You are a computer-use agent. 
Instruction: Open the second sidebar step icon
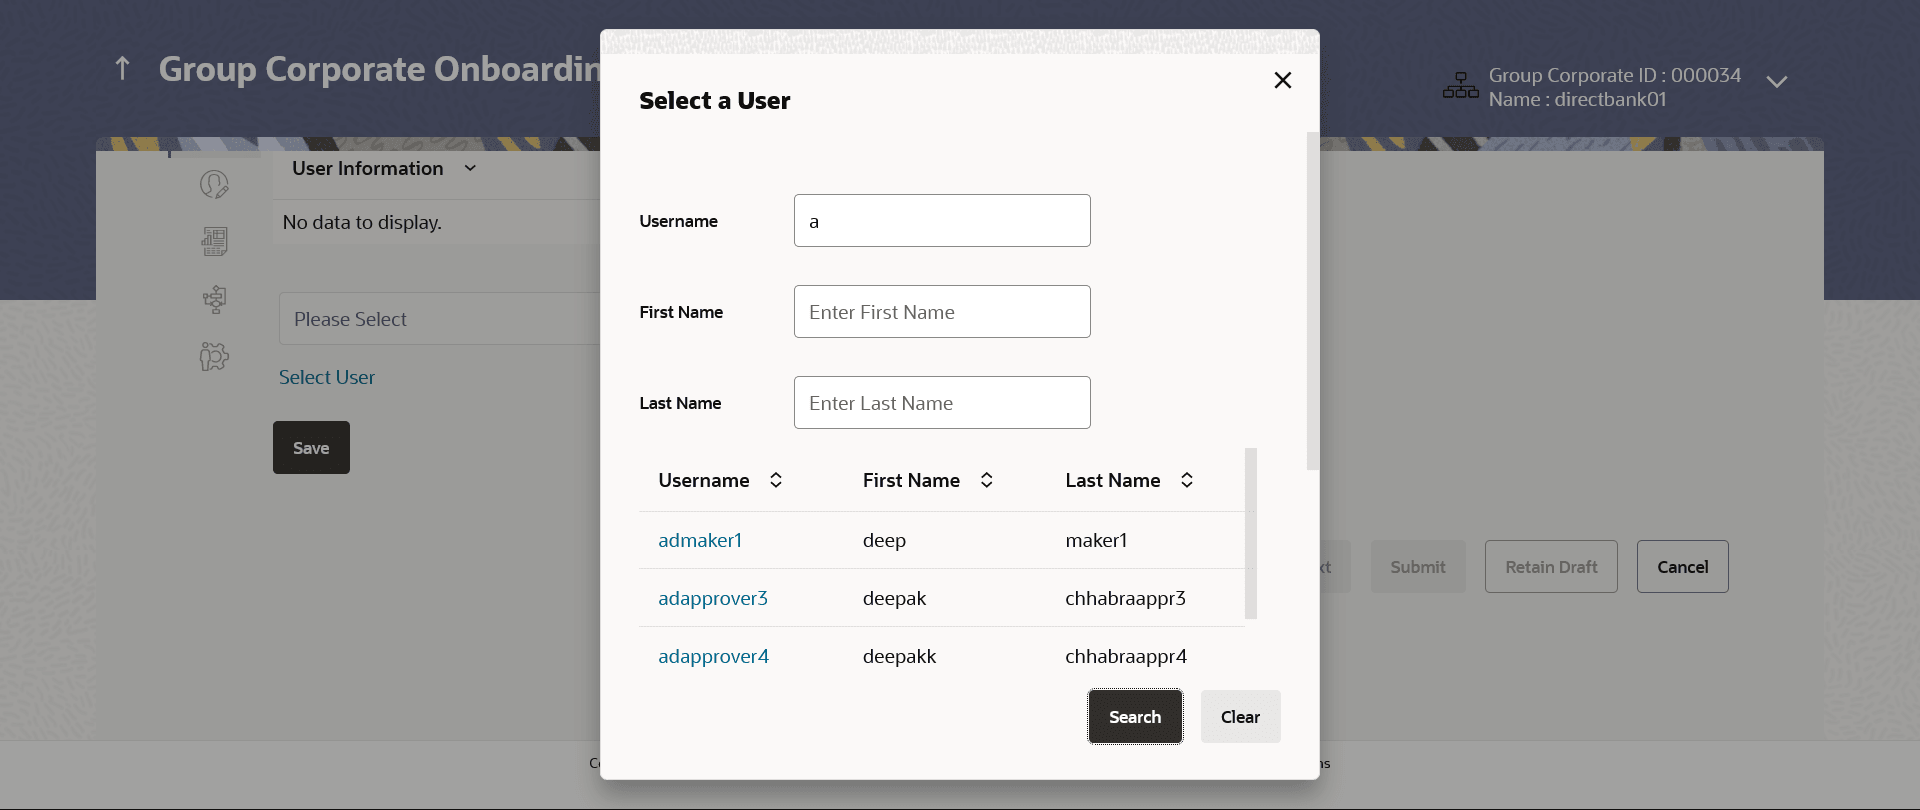point(214,241)
